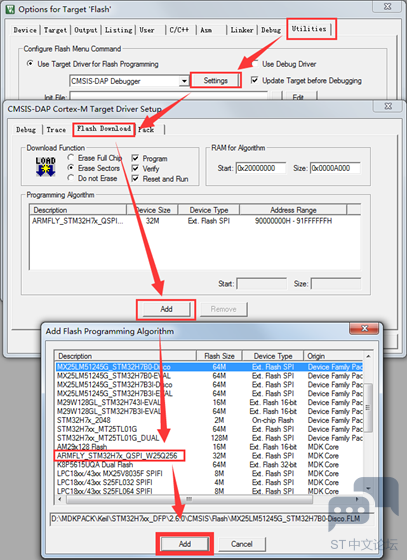Open the Flash Download tab
Viewport: 407px width, 560px height.
pos(104,129)
